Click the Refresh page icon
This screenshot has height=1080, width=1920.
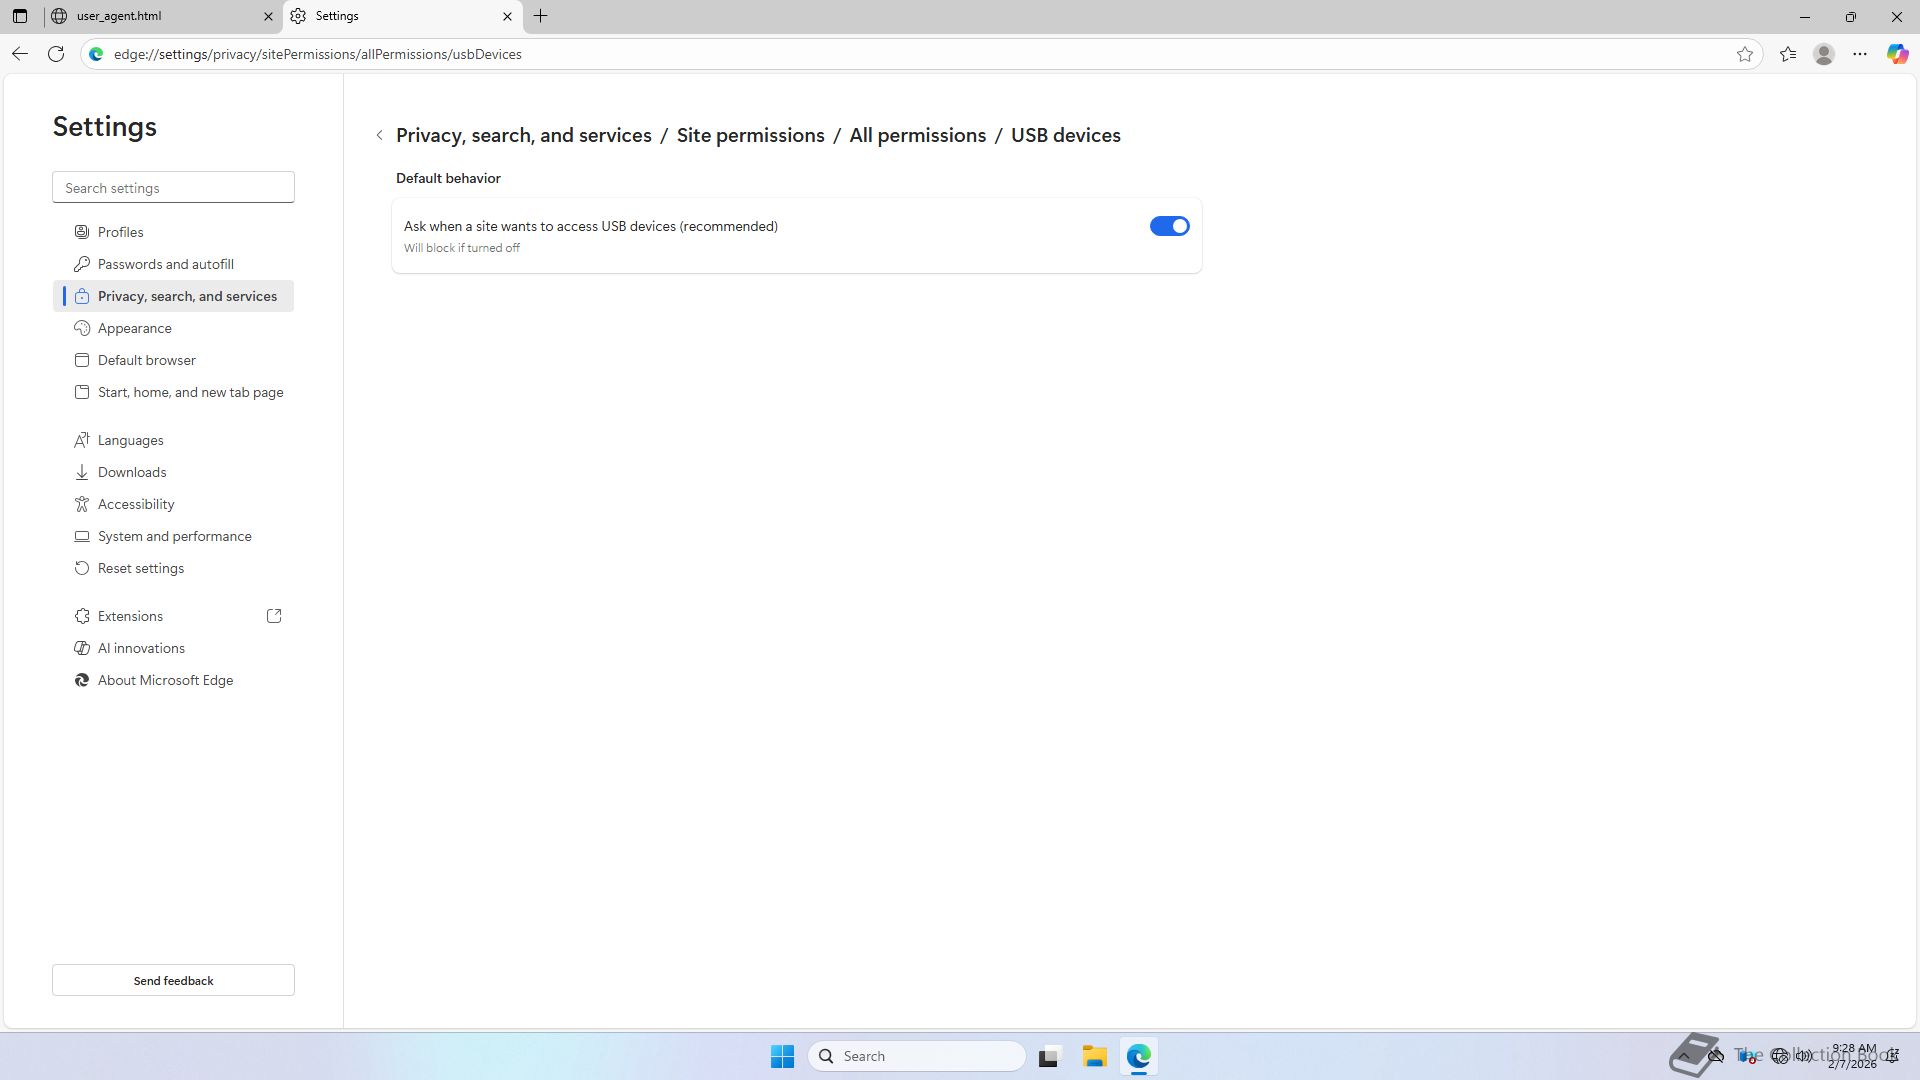point(56,54)
